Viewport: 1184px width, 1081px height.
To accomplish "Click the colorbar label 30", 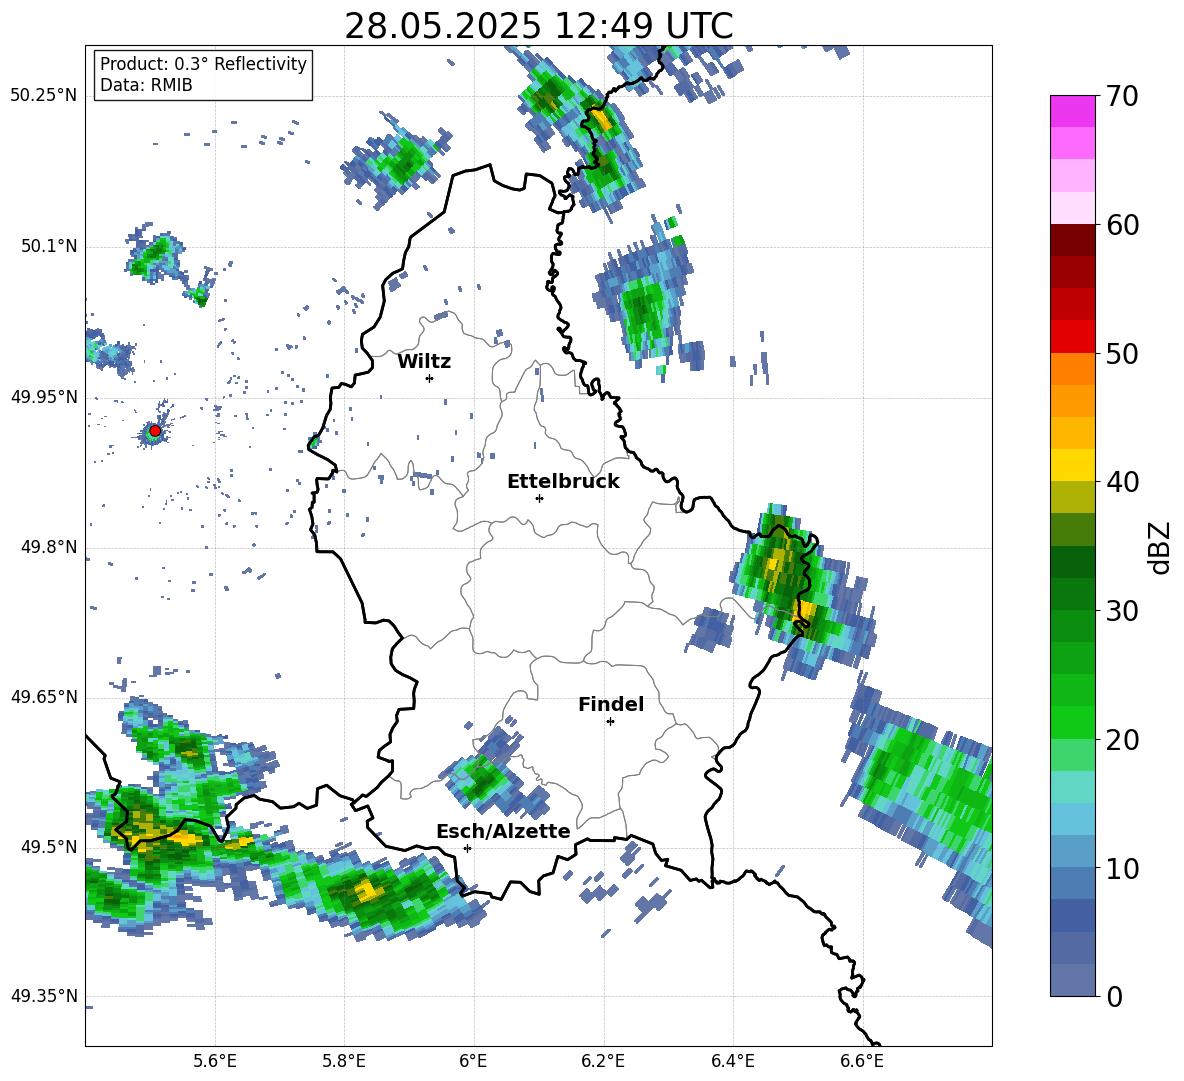I will tap(1122, 611).
